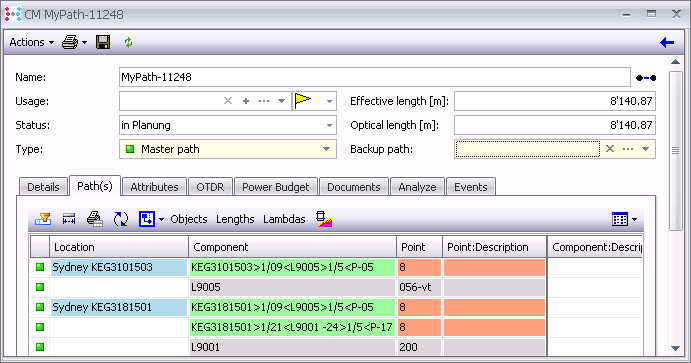
Task: Click the blue path direction icon
Action: (147, 219)
